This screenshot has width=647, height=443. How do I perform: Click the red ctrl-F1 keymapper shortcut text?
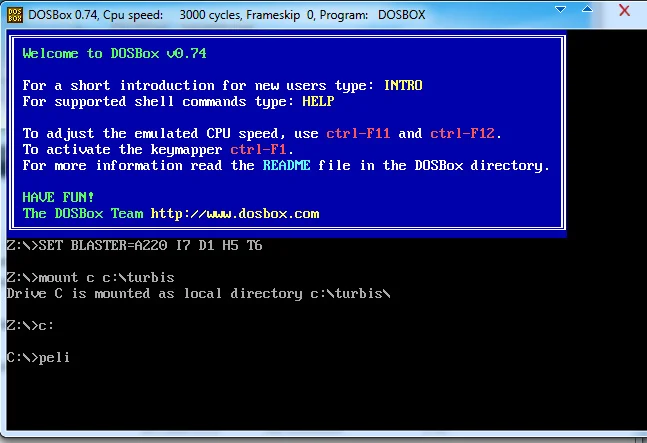point(258,149)
